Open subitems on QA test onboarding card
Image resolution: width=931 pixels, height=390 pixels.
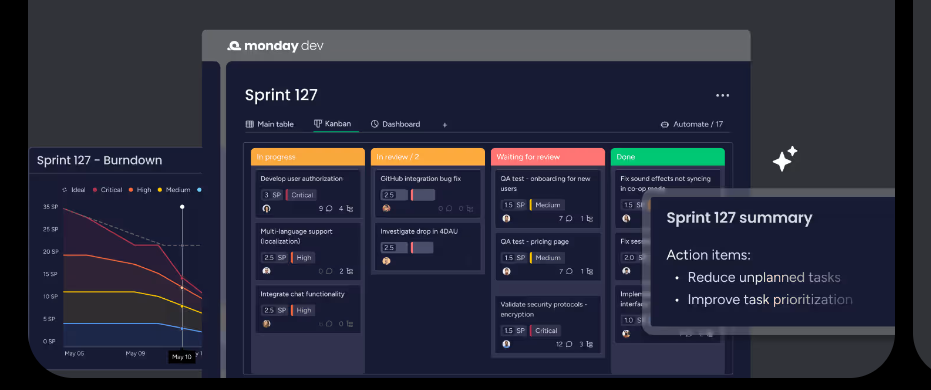point(590,218)
